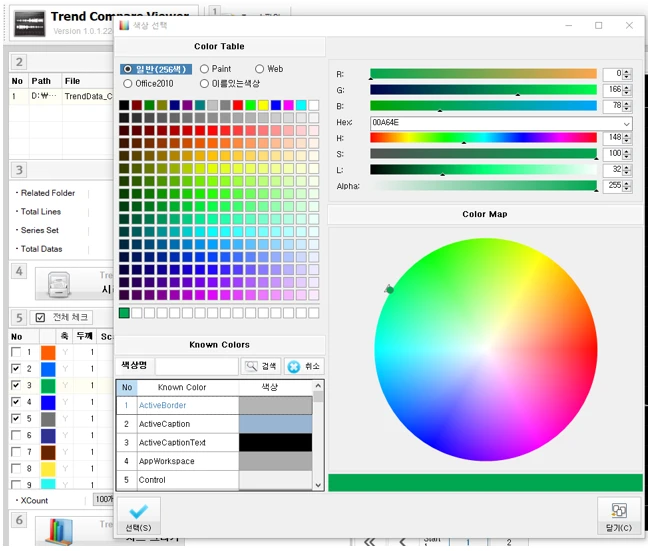Click the orange color swatch of series 1

click(x=48, y=352)
